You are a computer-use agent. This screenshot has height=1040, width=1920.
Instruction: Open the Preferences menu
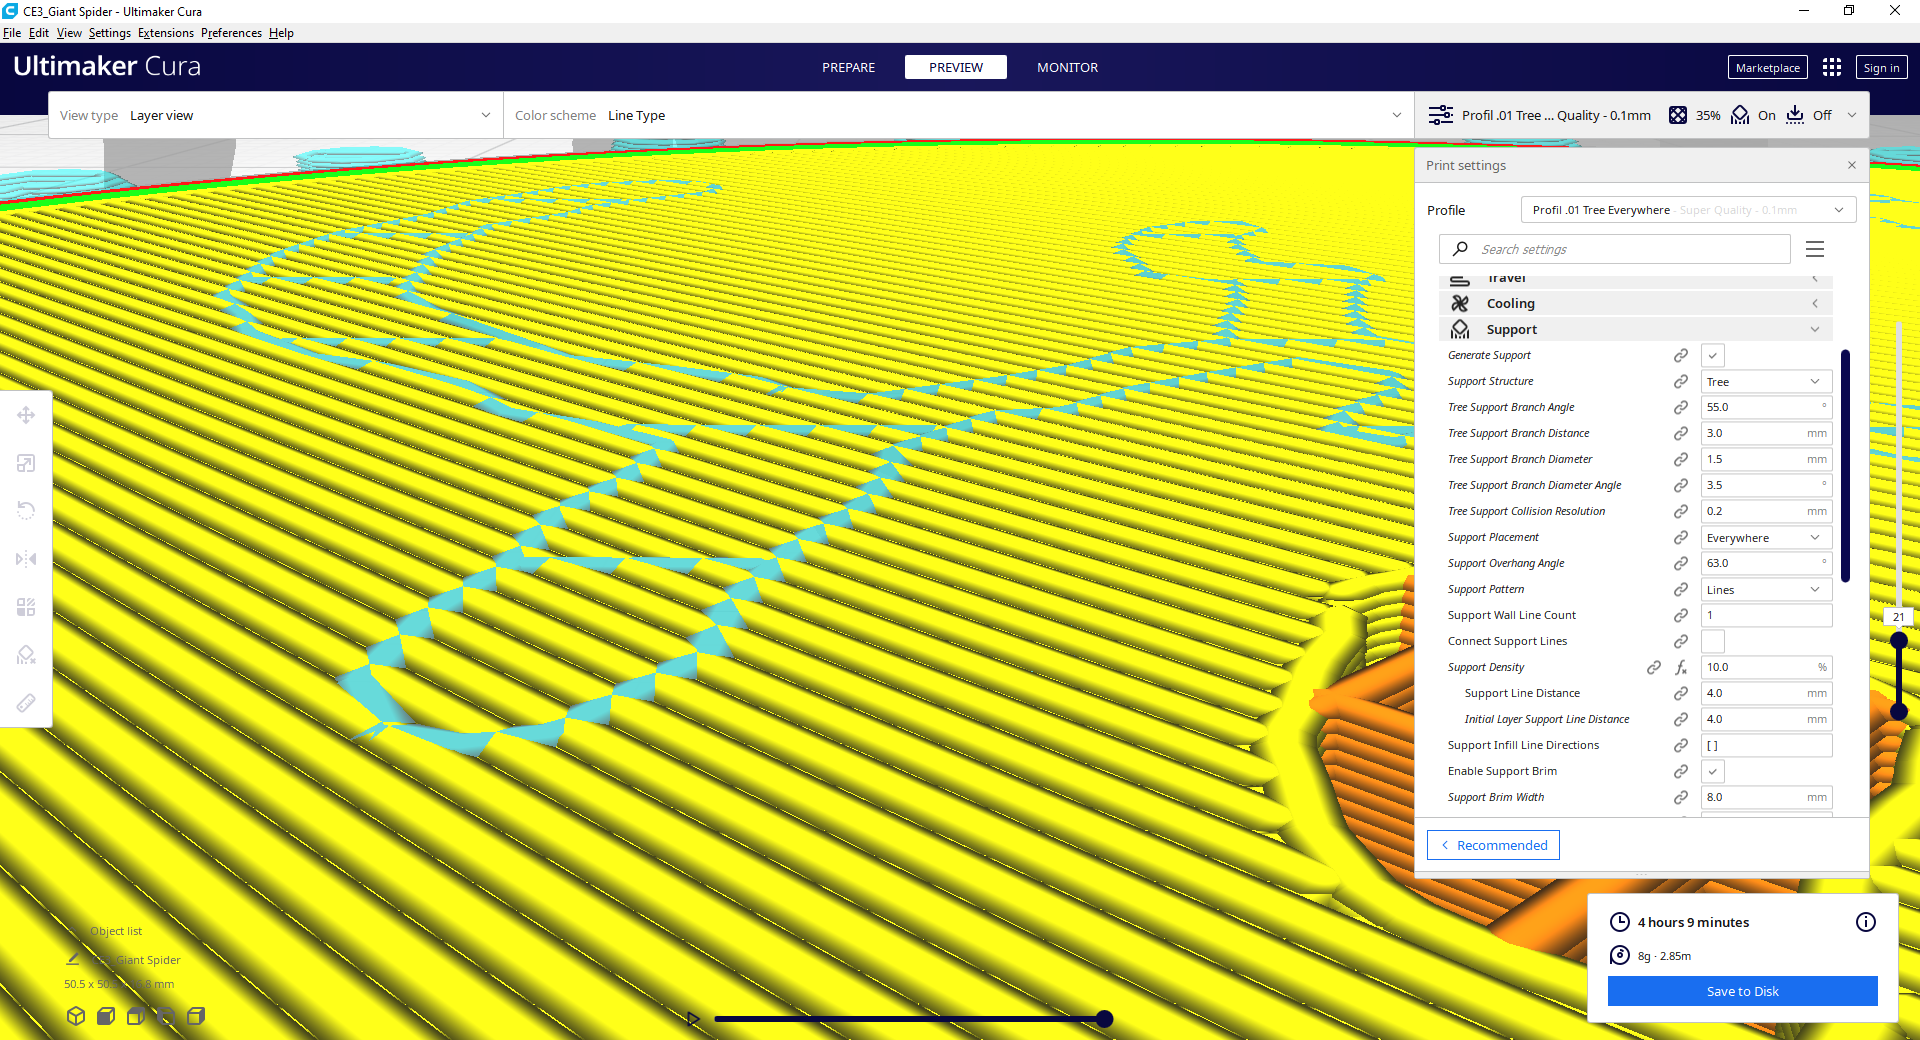(231, 33)
